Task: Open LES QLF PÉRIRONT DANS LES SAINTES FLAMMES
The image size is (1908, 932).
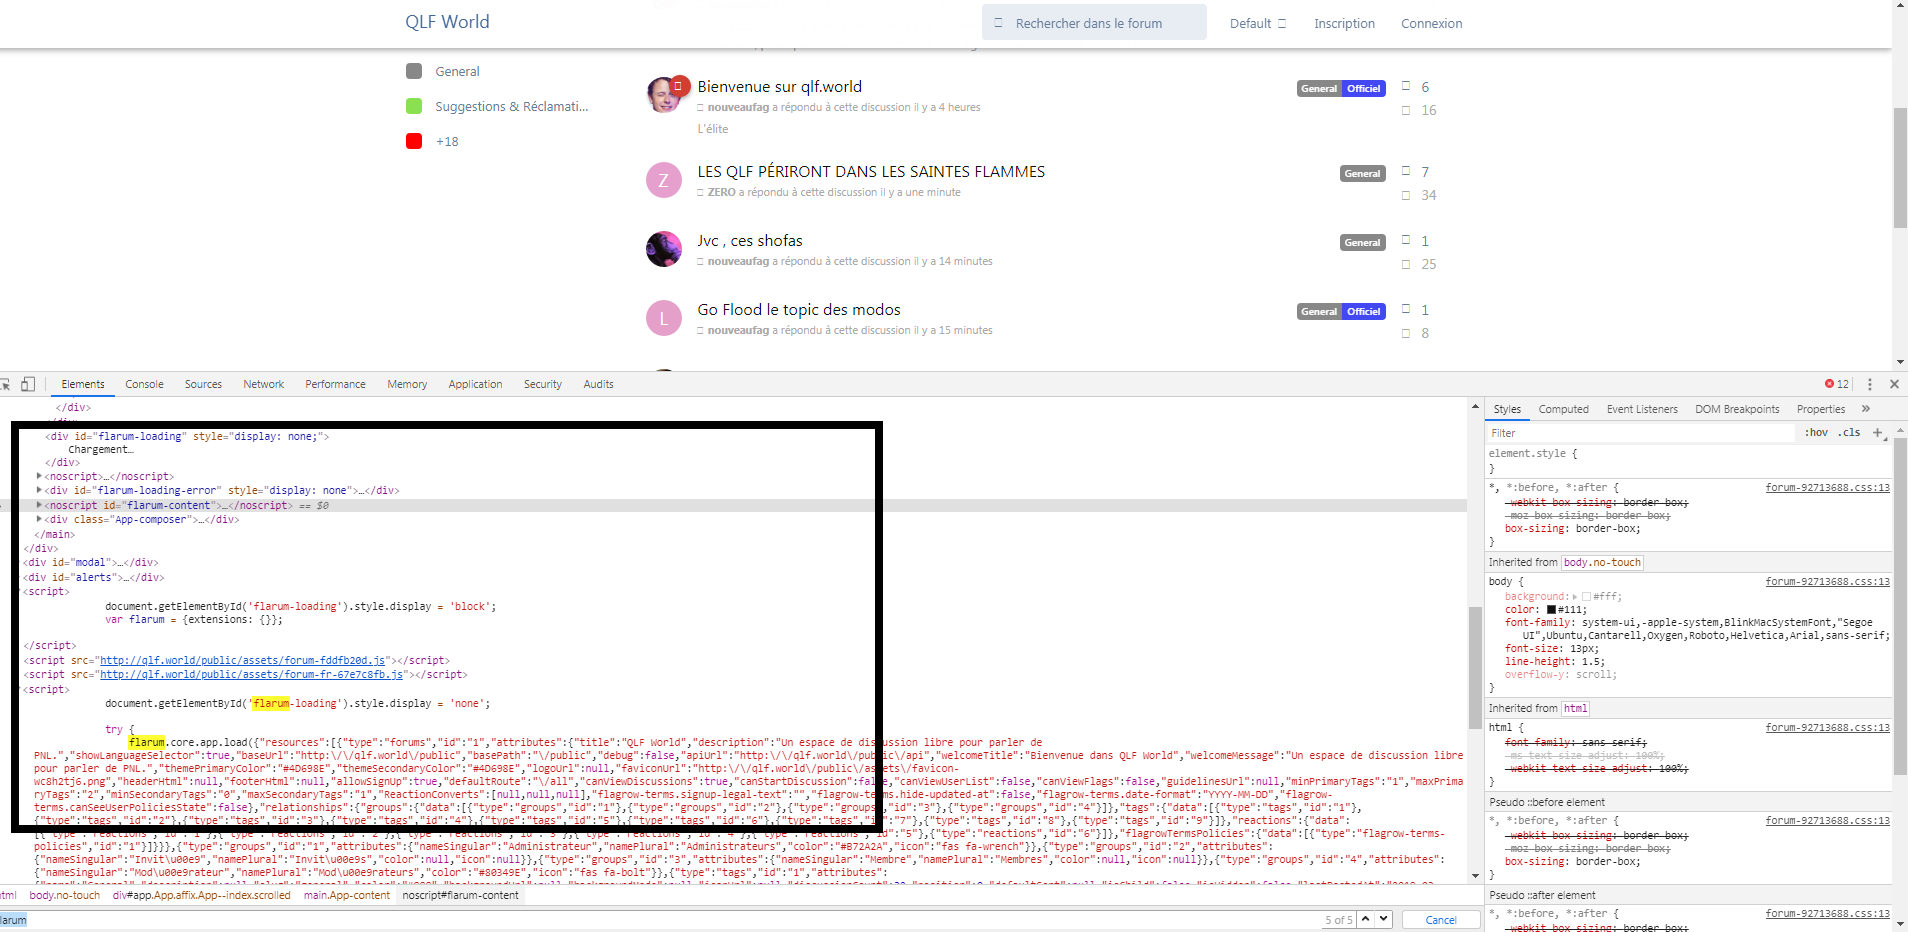Action: pyautogui.click(x=871, y=172)
